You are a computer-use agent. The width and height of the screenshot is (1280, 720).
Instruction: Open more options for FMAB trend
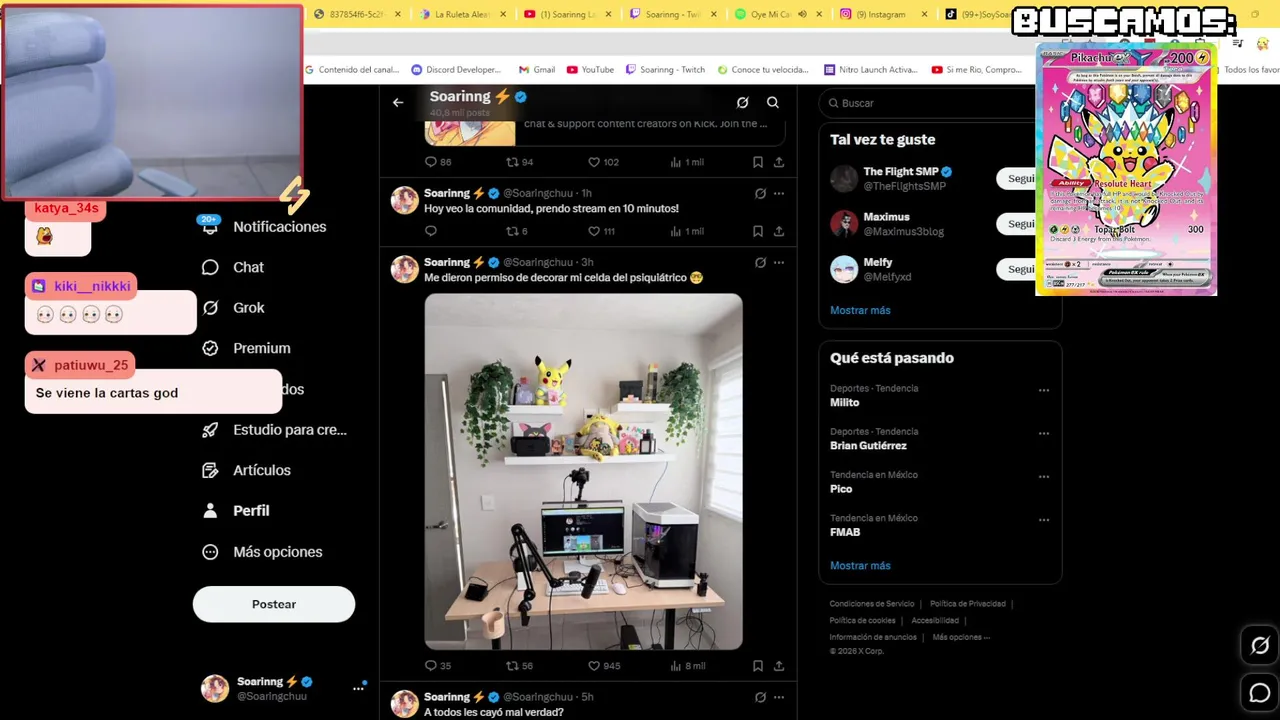[x=1044, y=520]
